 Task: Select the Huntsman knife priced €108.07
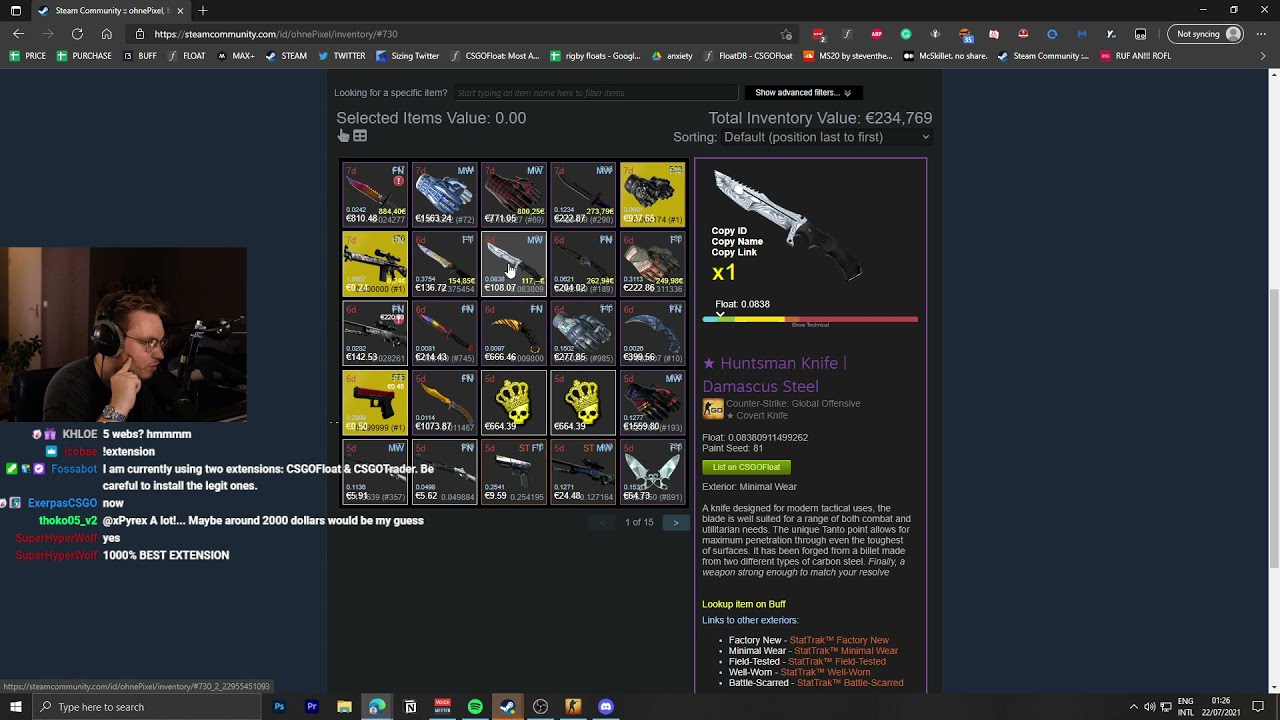coord(514,264)
